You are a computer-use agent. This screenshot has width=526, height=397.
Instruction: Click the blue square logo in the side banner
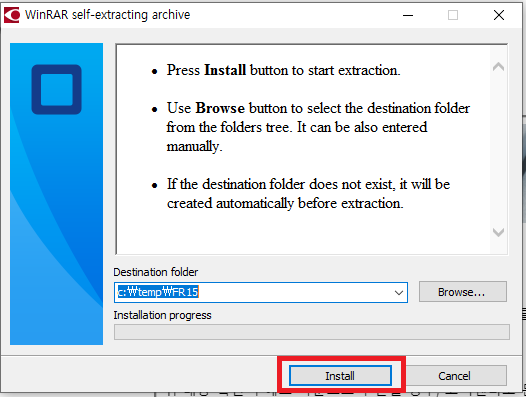click(57, 90)
